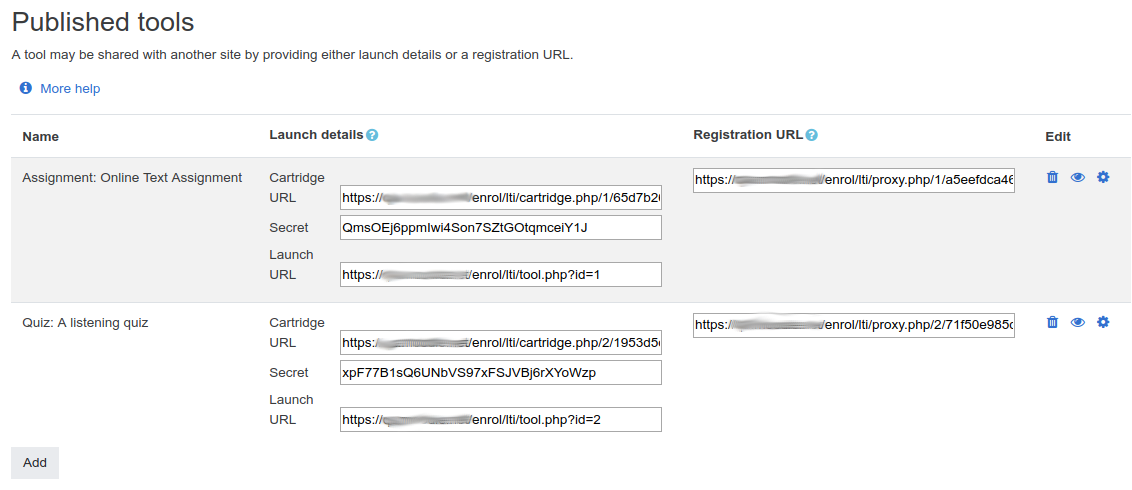Select Launch URL field ending in id=1
This screenshot has height=490, width=1132.
(x=500, y=275)
